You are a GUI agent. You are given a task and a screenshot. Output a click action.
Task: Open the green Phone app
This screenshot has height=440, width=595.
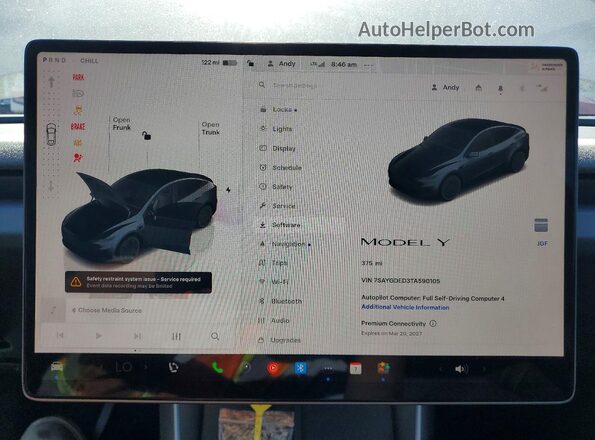(x=217, y=368)
